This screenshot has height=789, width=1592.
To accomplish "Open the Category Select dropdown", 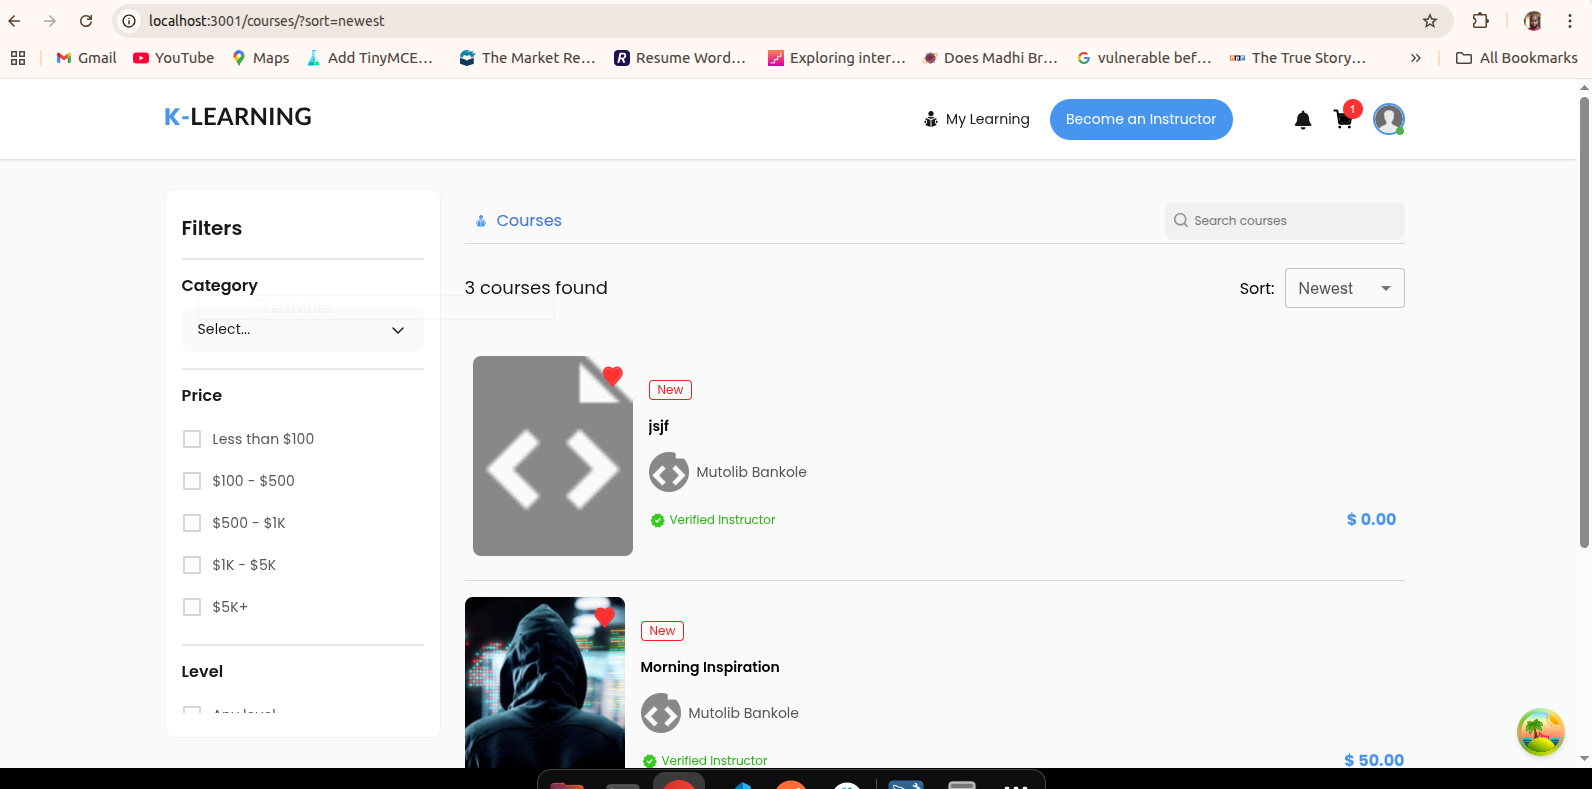I will tap(302, 330).
